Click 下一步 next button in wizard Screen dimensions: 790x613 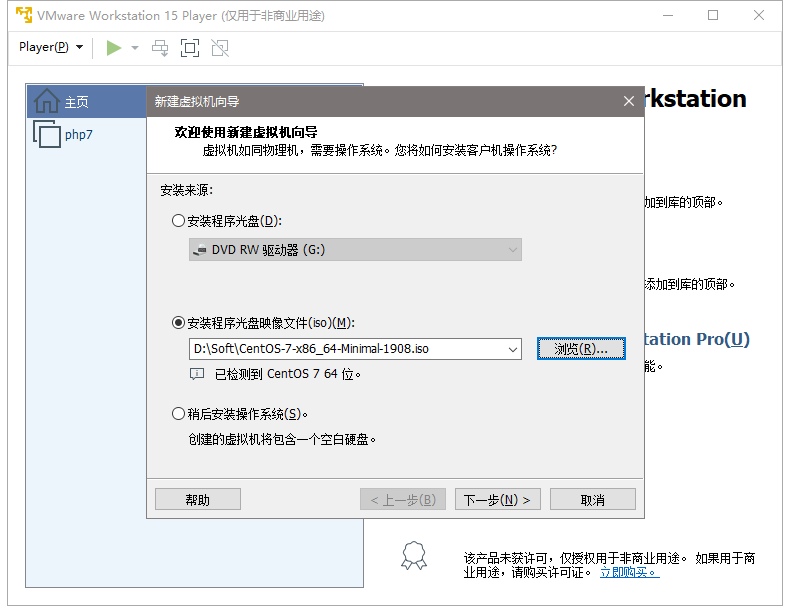(x=497, y=500)
